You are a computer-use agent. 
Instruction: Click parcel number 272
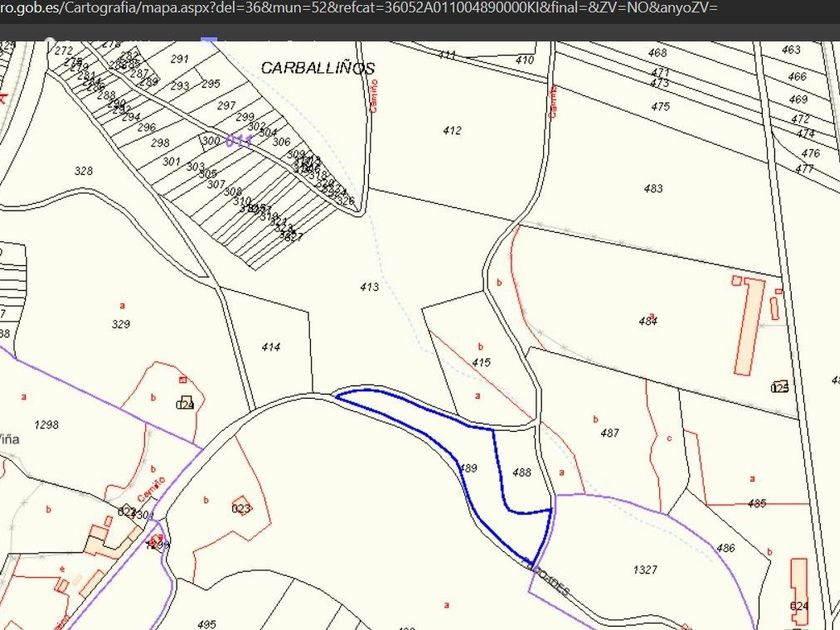pos(64,51)
